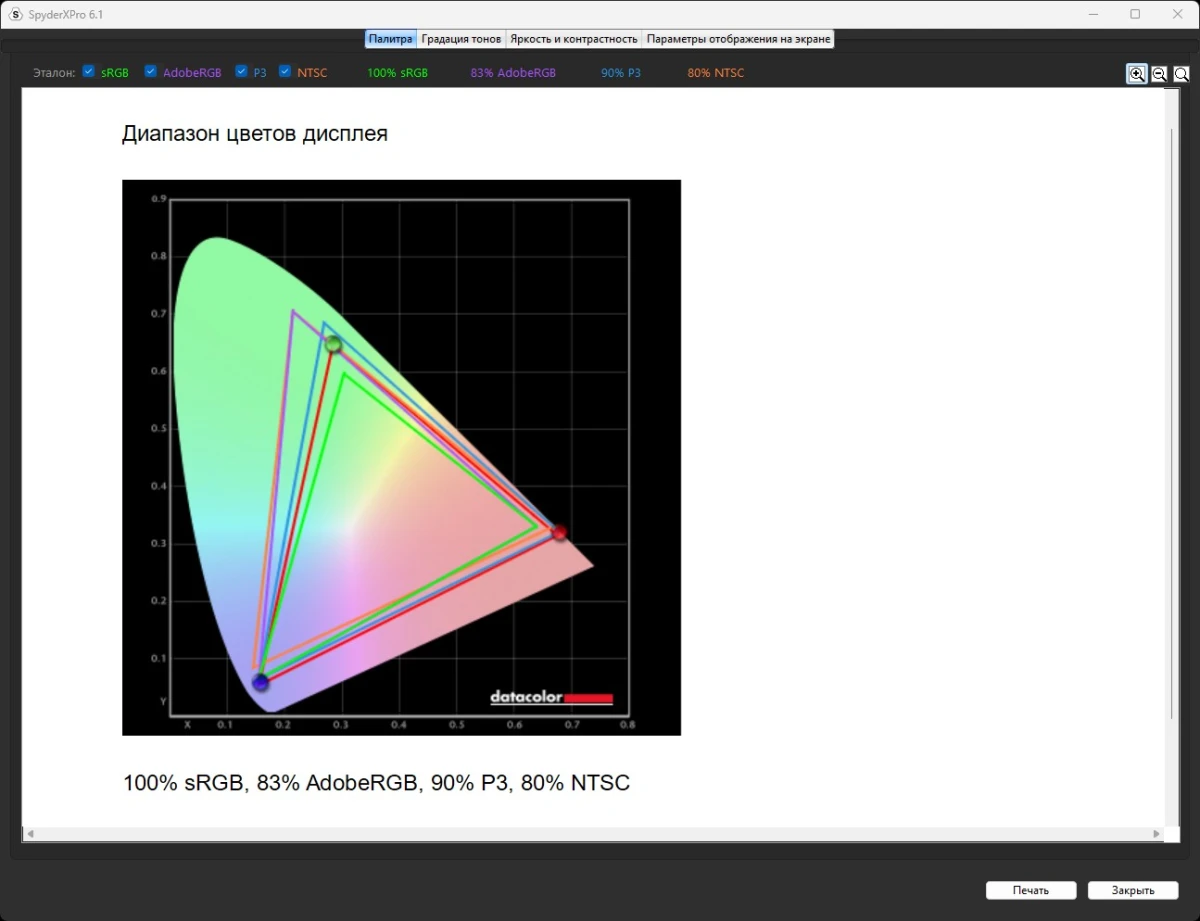
Task: Open the Параметры отображения на экране tab
Action: click(x=738, y=39)
